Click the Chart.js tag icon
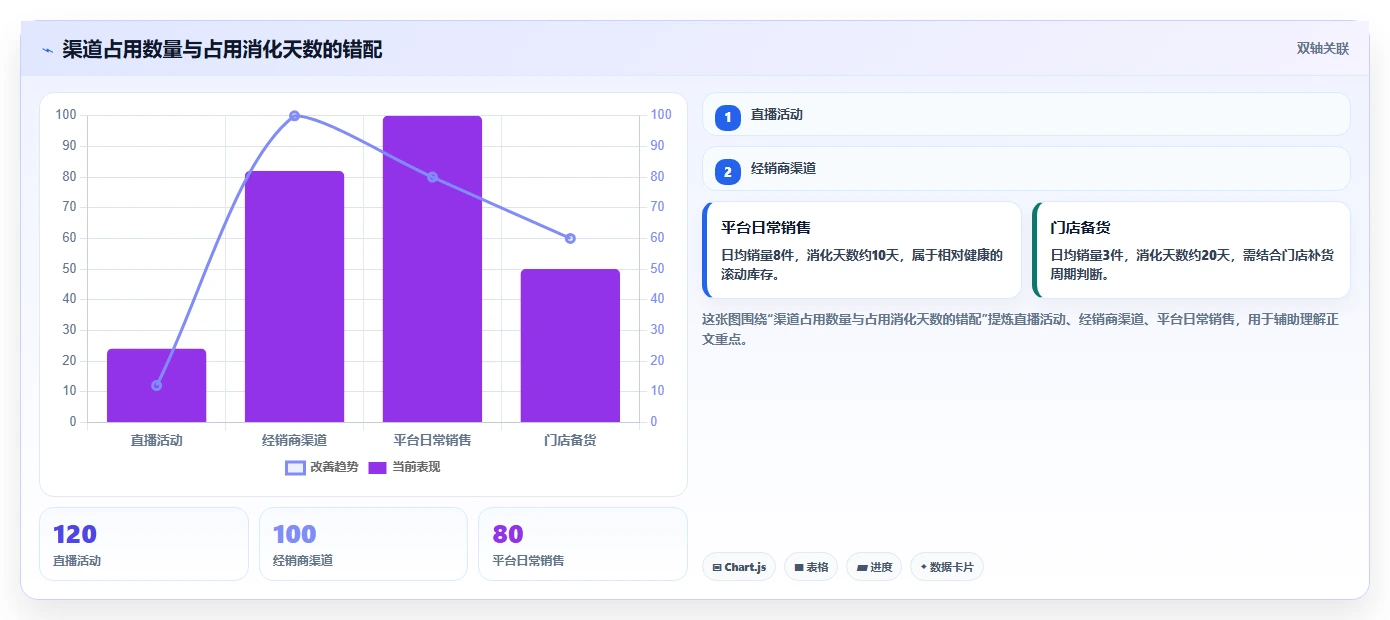The height and width of the screenshot is (620, 1390). pyautogui.click(x=717, y=568)
